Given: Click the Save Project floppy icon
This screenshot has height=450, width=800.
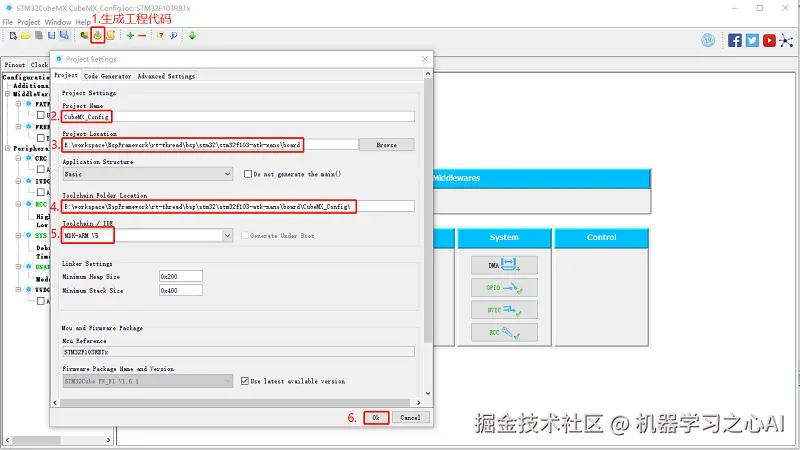Looking at the screenshot, I should pos(52,36).
